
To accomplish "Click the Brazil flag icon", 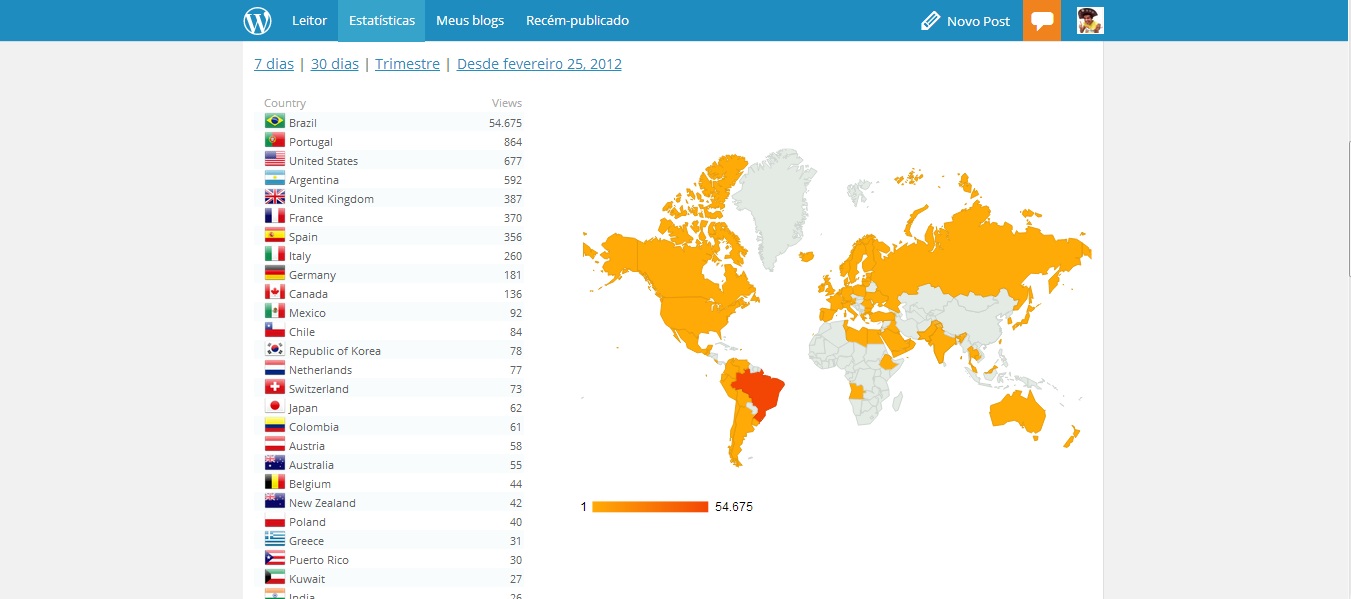I will (275, 122).
